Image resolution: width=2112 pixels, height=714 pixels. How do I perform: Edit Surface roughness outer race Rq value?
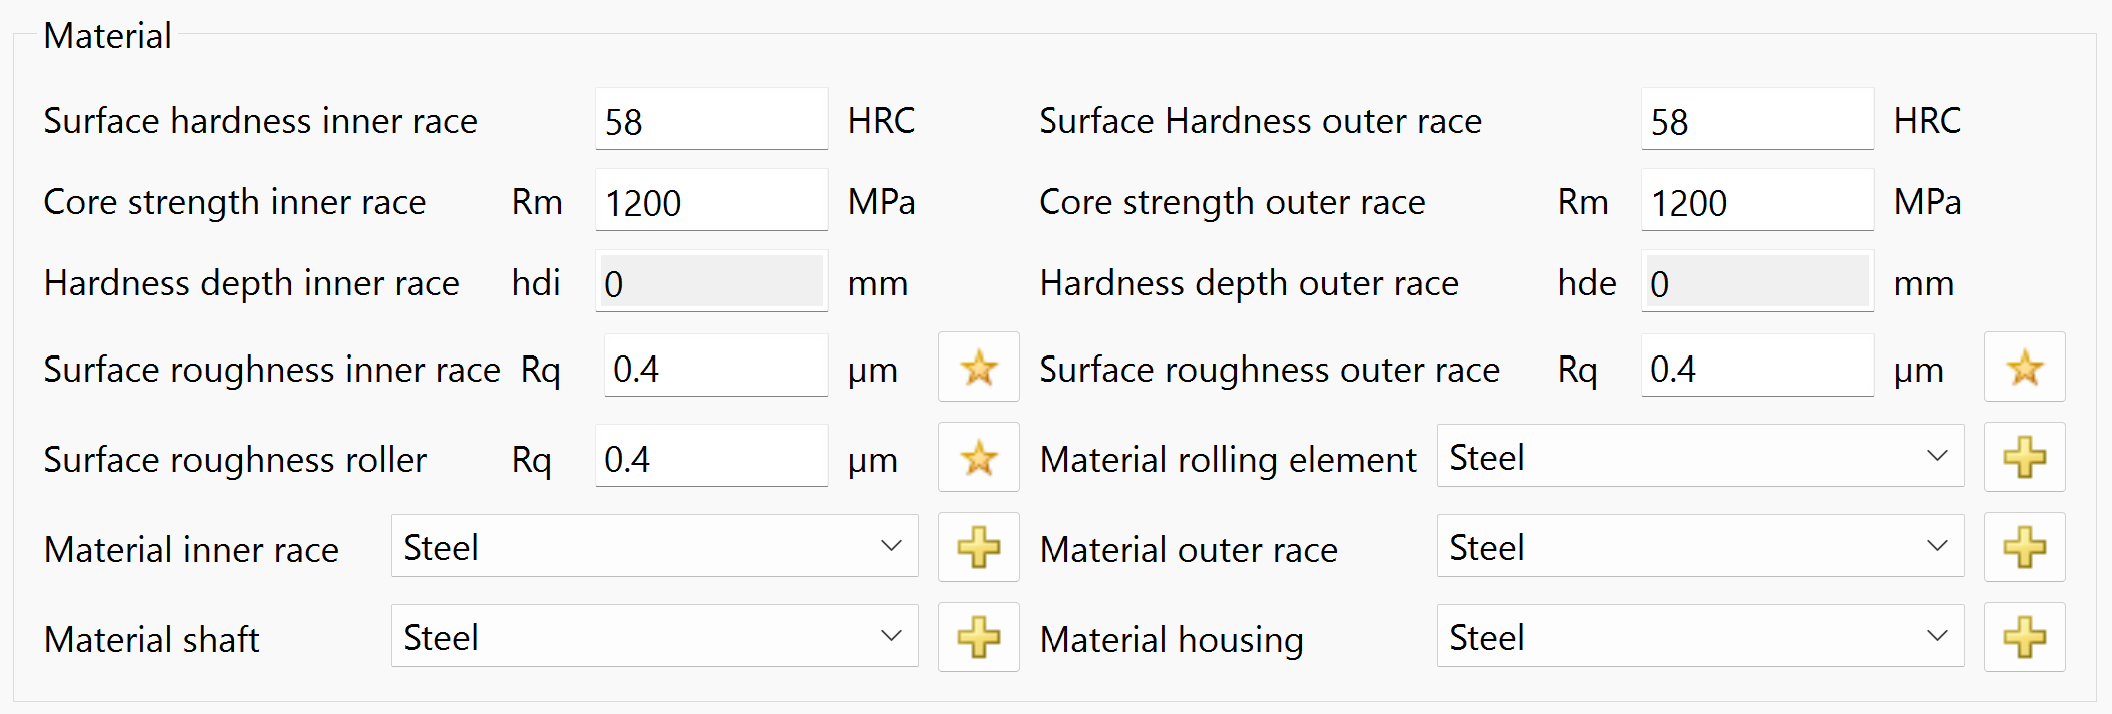pos(1757,369)
